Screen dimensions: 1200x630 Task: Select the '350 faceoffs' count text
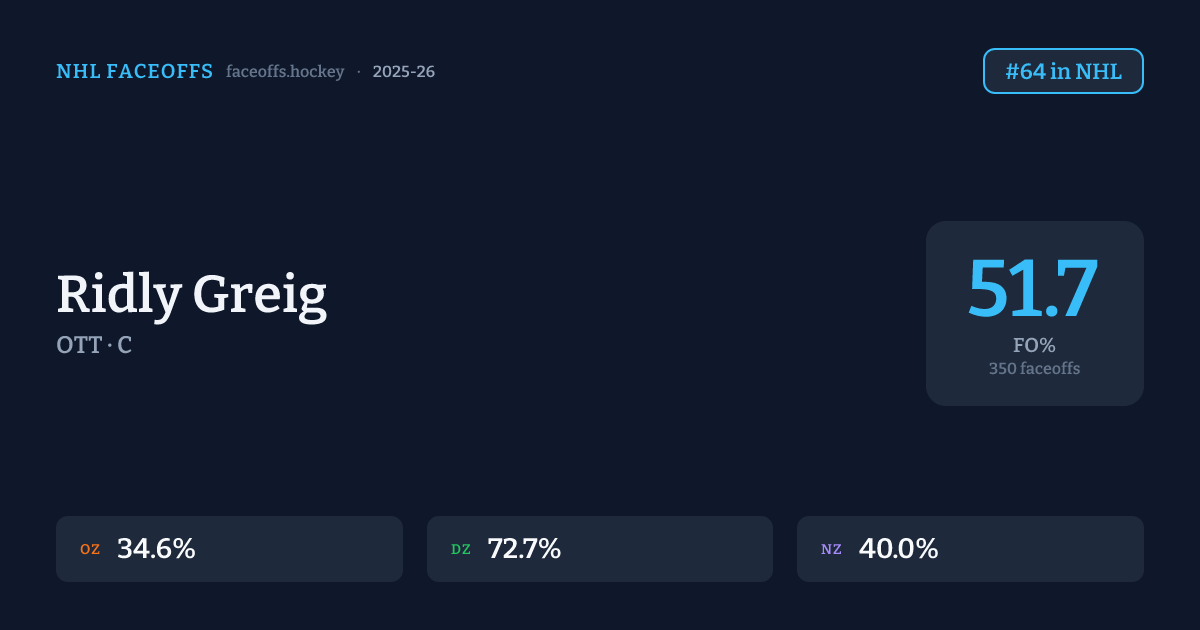tap(1034, 368)
